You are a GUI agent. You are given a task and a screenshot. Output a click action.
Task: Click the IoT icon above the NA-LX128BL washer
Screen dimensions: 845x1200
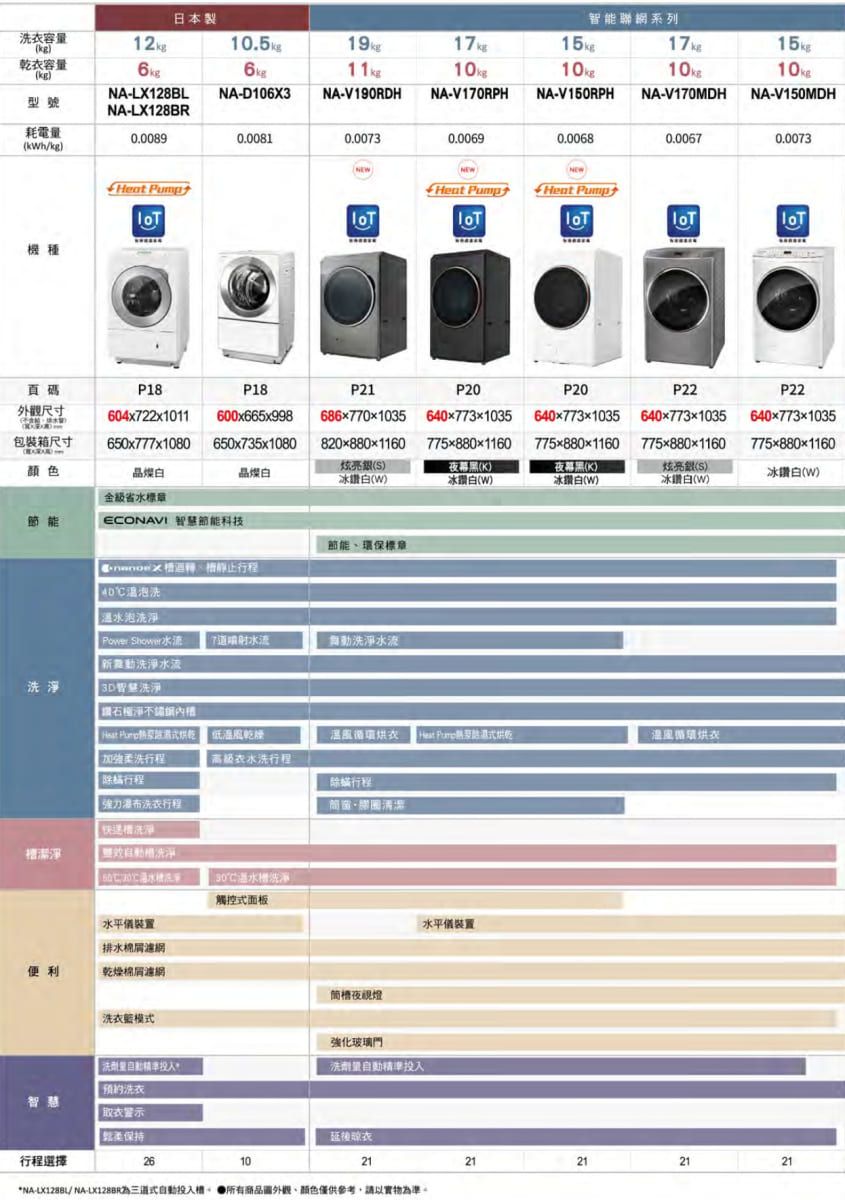149,221
